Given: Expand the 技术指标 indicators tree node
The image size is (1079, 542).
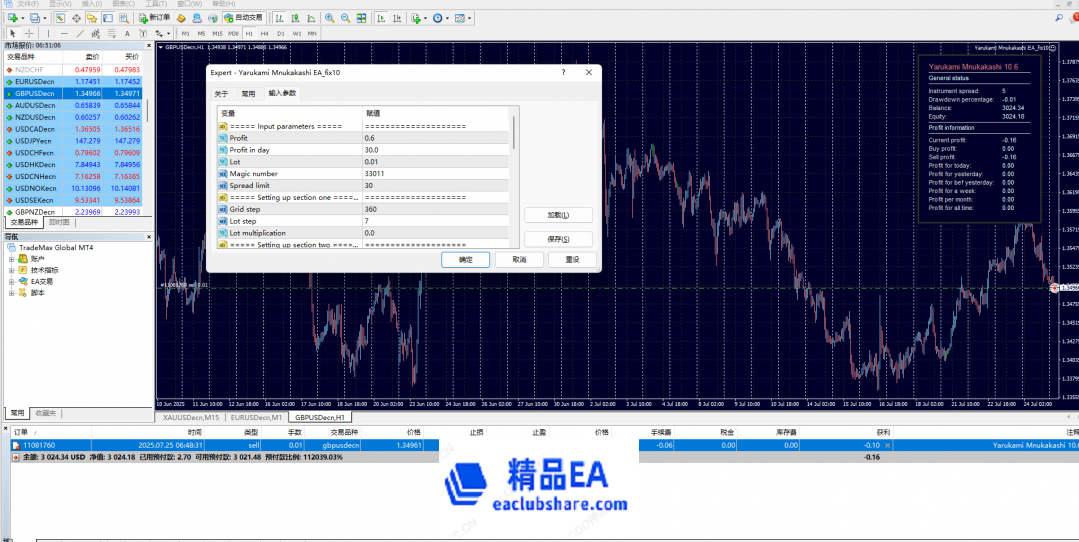Looking at the screenshot, I should coord(12,270).
